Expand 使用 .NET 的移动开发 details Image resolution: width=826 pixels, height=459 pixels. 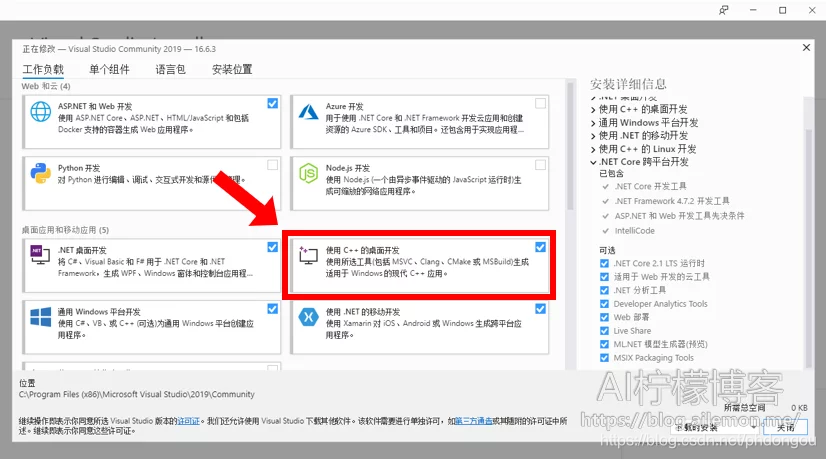coord(593,136)
